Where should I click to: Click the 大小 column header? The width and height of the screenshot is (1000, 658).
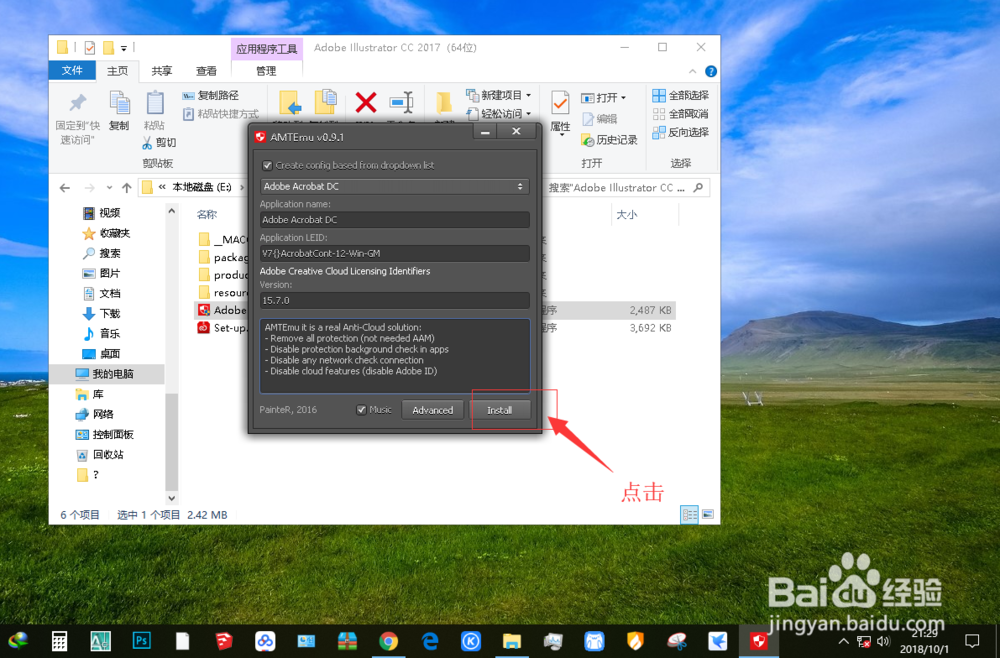[x=626, y=215]
